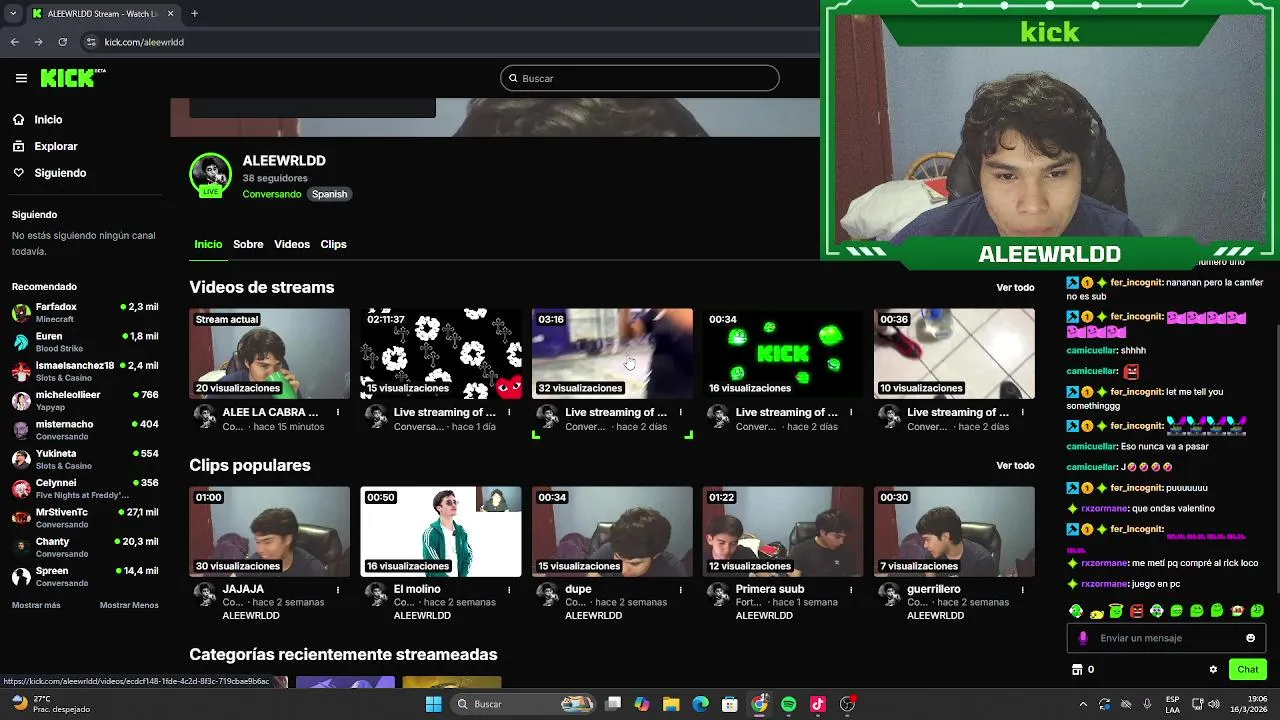Open the Conversando category link under ALEEWRLDD
Viewport: 1280px width, 720px height.
point(271,194)
